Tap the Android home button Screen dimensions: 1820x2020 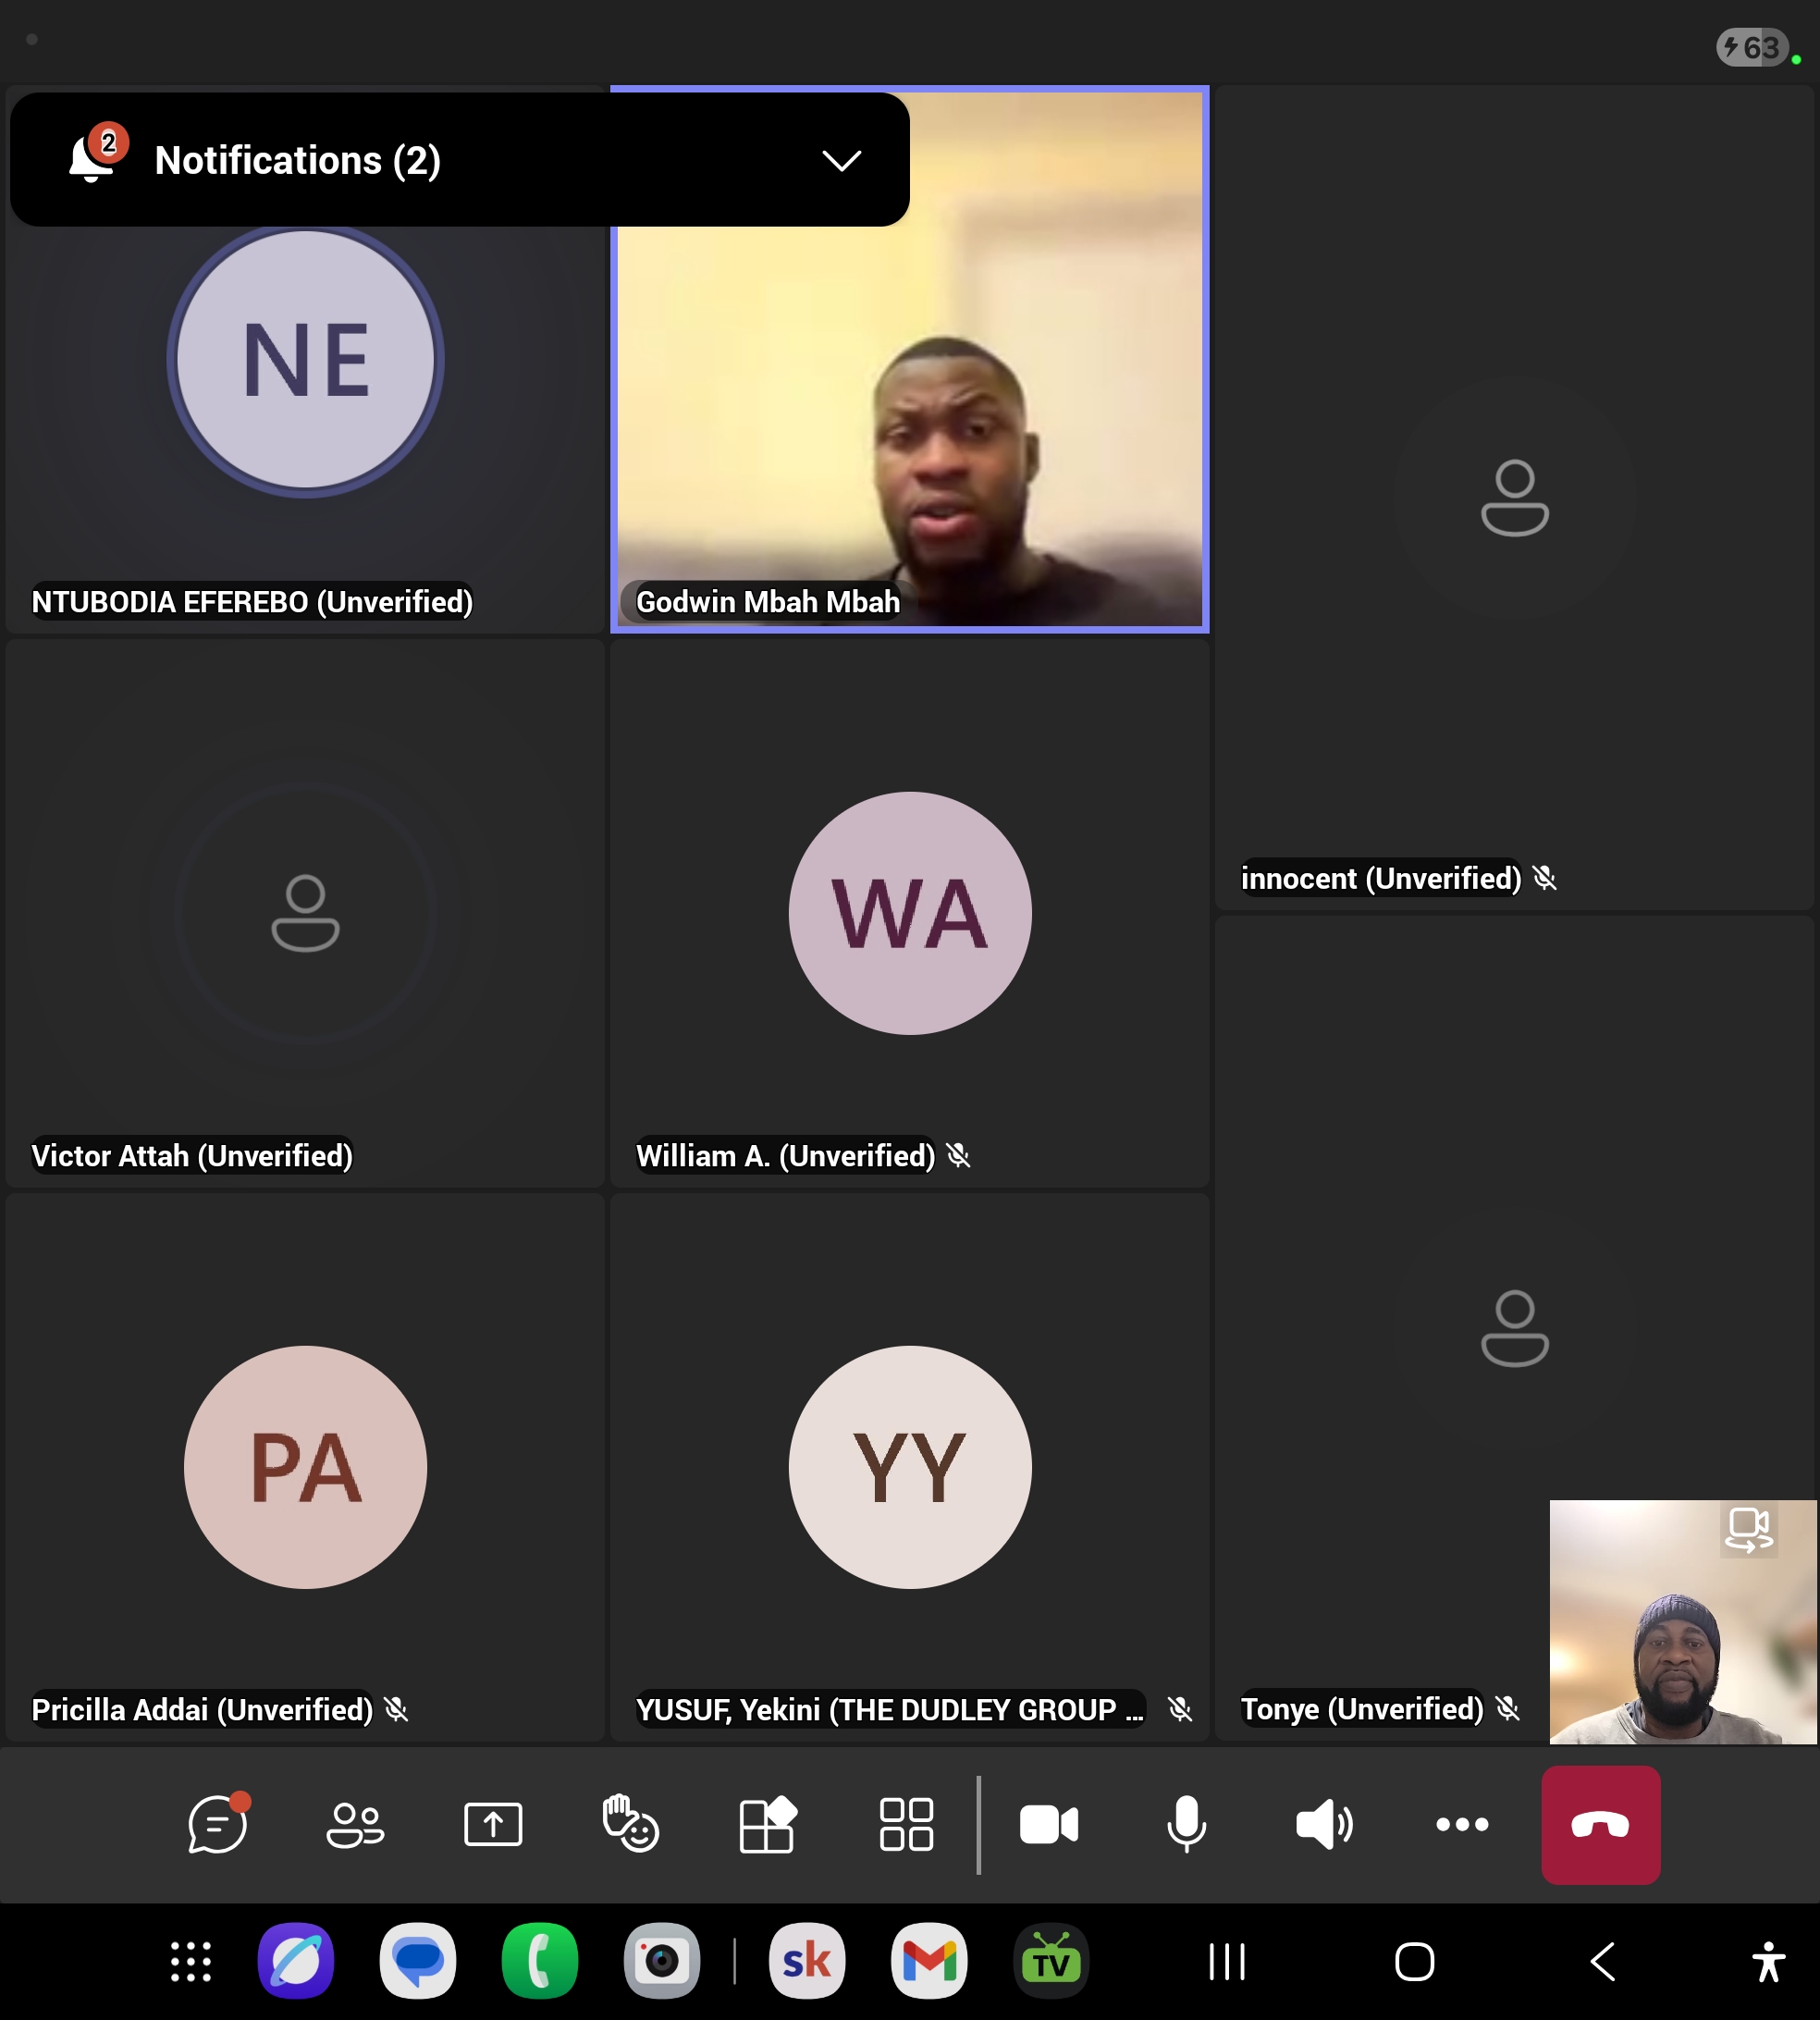pos(1414,1961)
